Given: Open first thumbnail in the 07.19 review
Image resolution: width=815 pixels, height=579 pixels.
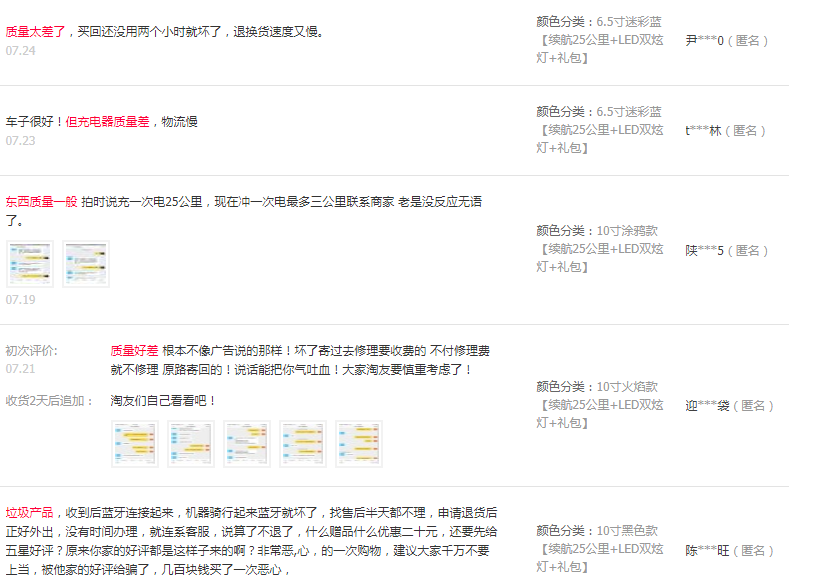Looking at the screenshot, I should tap(30, 264).
